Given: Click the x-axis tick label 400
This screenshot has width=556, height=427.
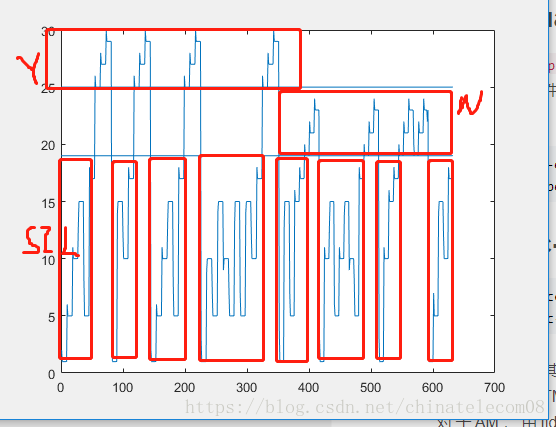Looking at the screenshot, I should [x=309, y=388].
